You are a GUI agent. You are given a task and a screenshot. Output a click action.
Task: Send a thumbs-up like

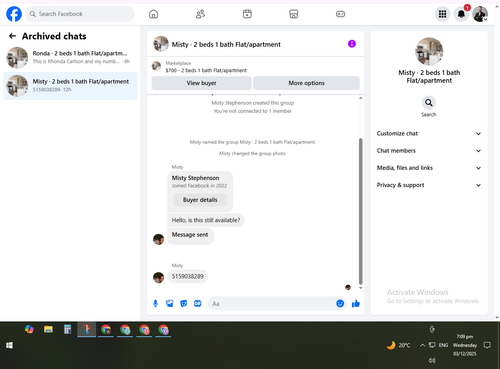[356, 304]
